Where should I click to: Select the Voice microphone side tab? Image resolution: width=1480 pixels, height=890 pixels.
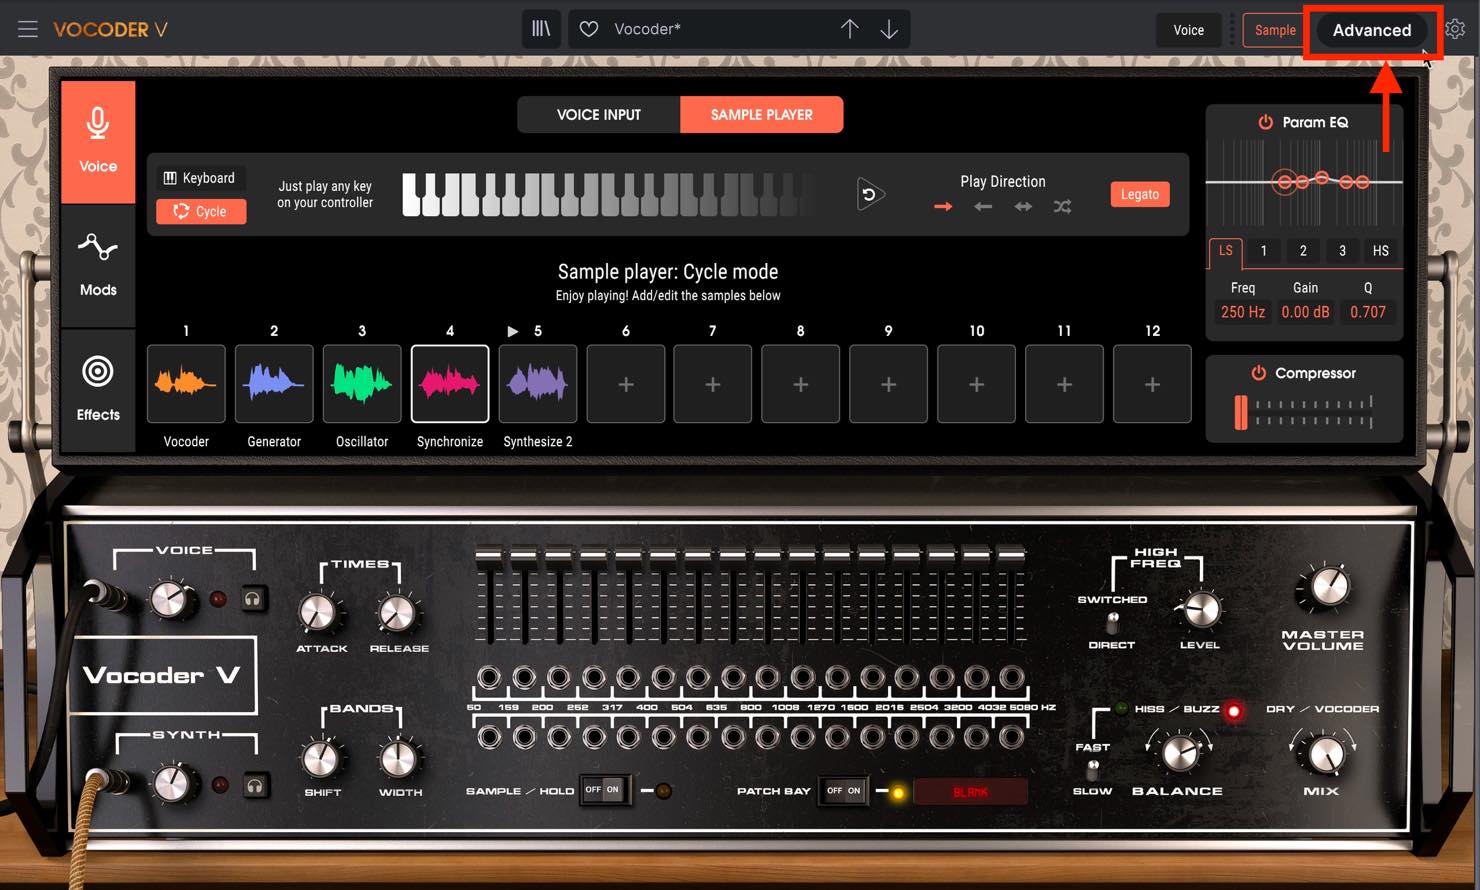click(98, 142)
